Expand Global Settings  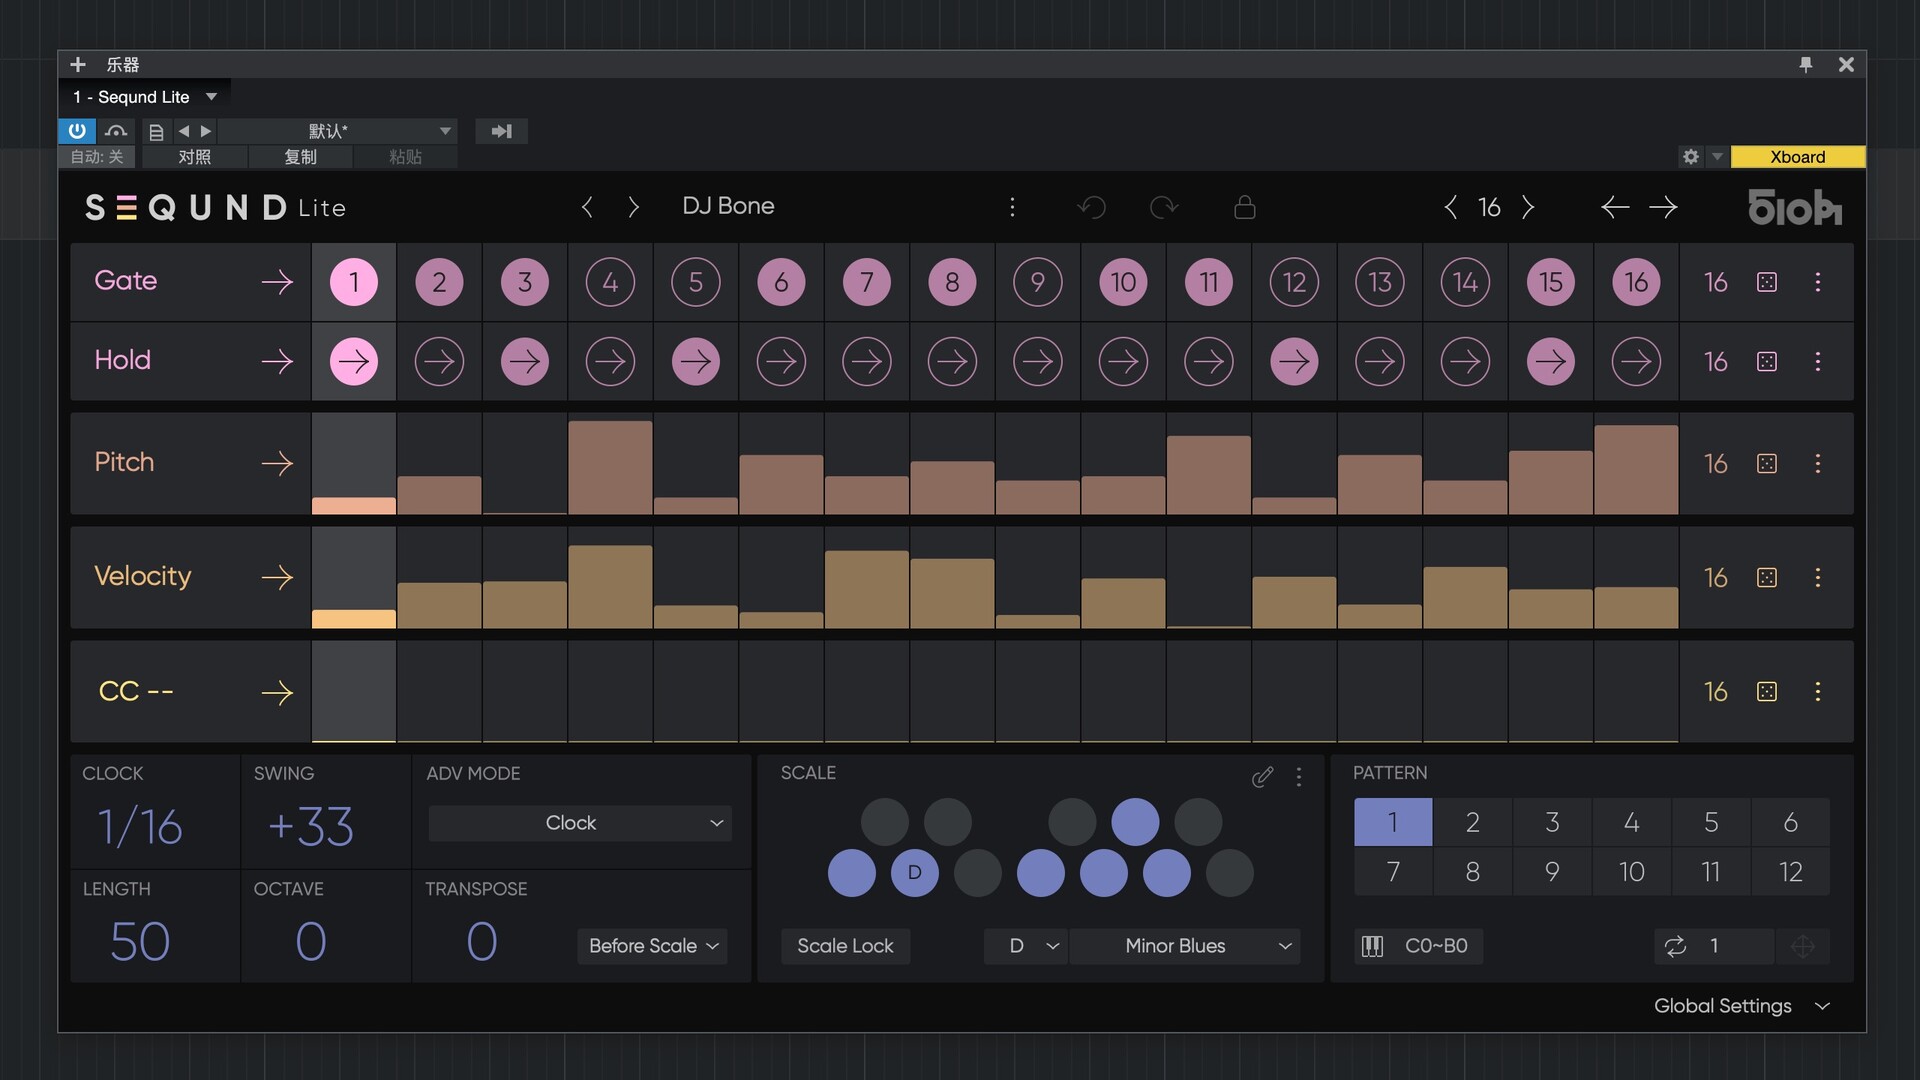[1741, 1006]
